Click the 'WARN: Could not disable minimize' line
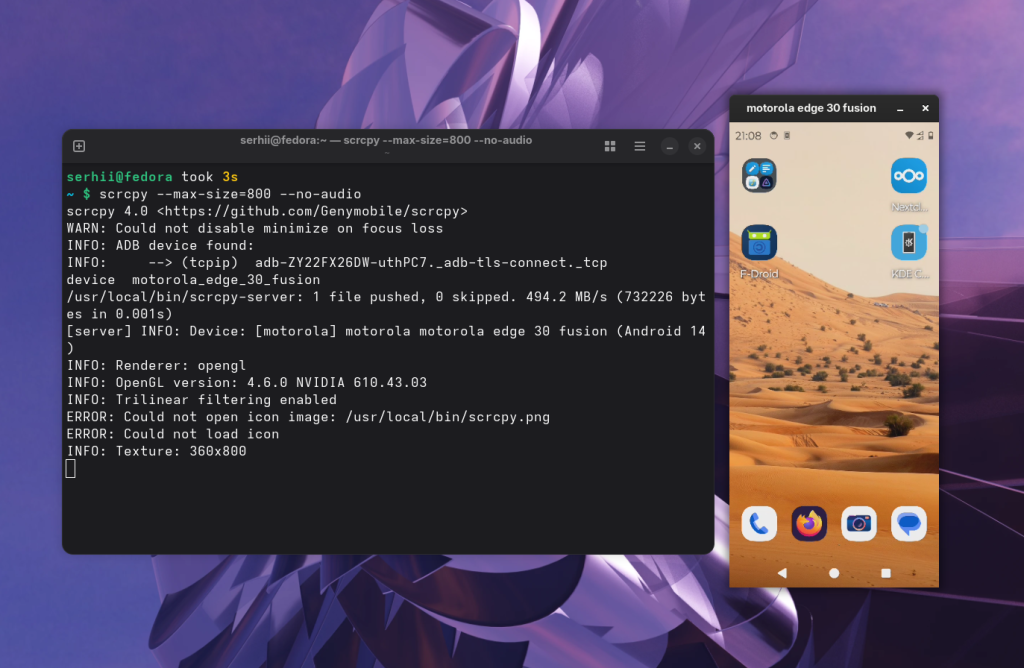Viewport: 1024px width, 668px height. 255,229
